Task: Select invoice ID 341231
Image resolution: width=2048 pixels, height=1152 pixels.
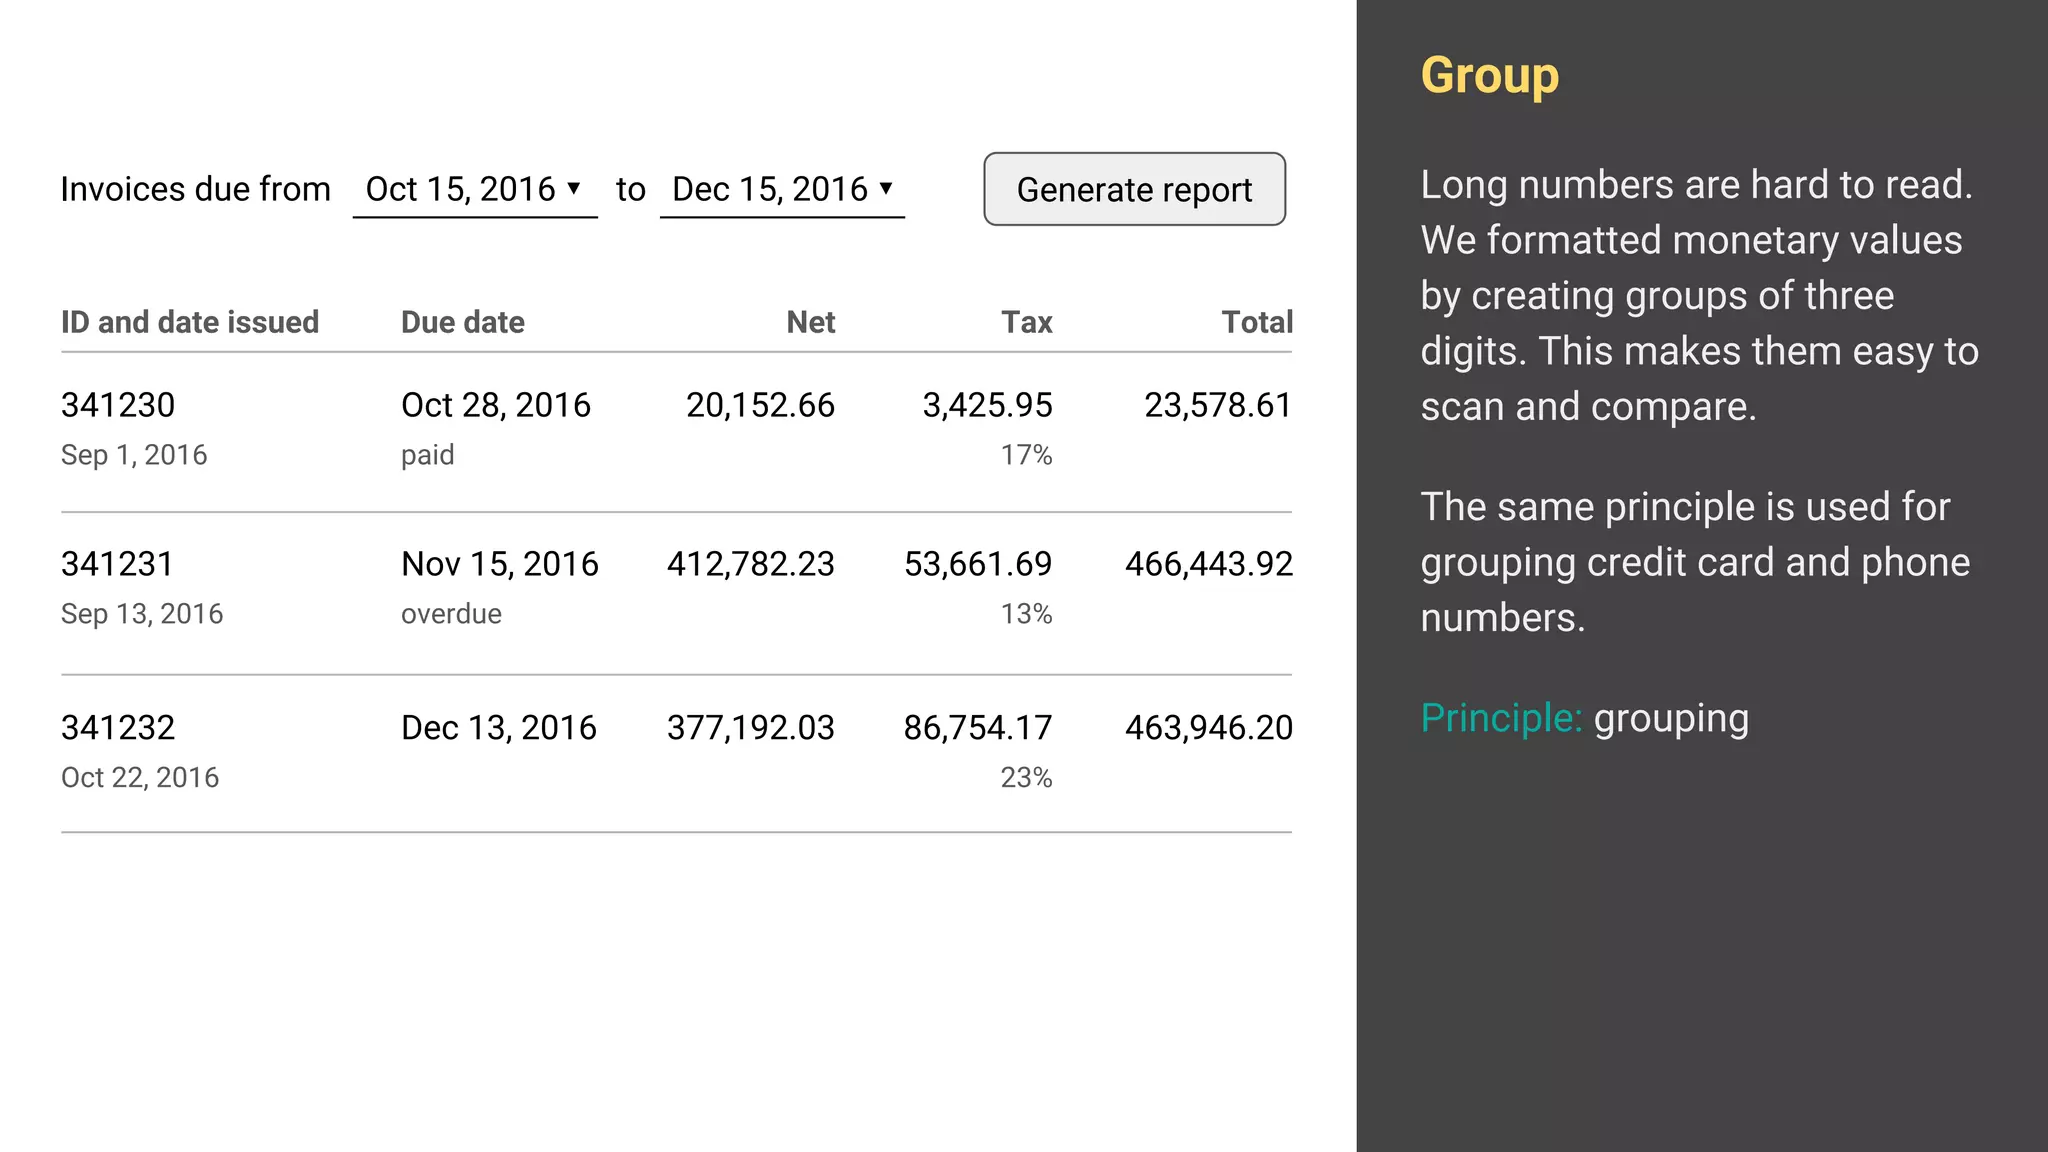Action: point(118,564)
